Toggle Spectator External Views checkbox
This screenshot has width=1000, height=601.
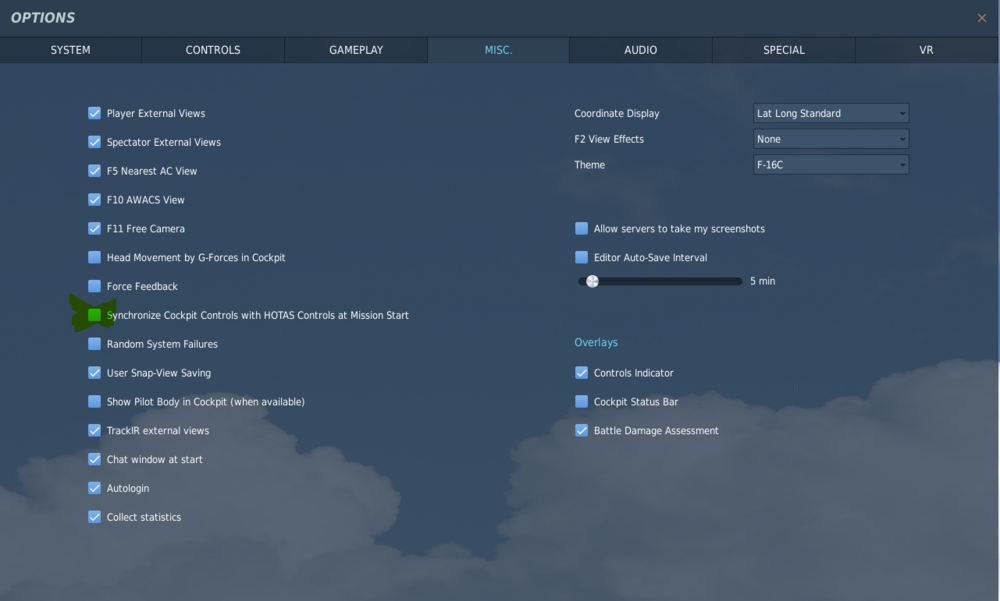click(x=94, y=142)
